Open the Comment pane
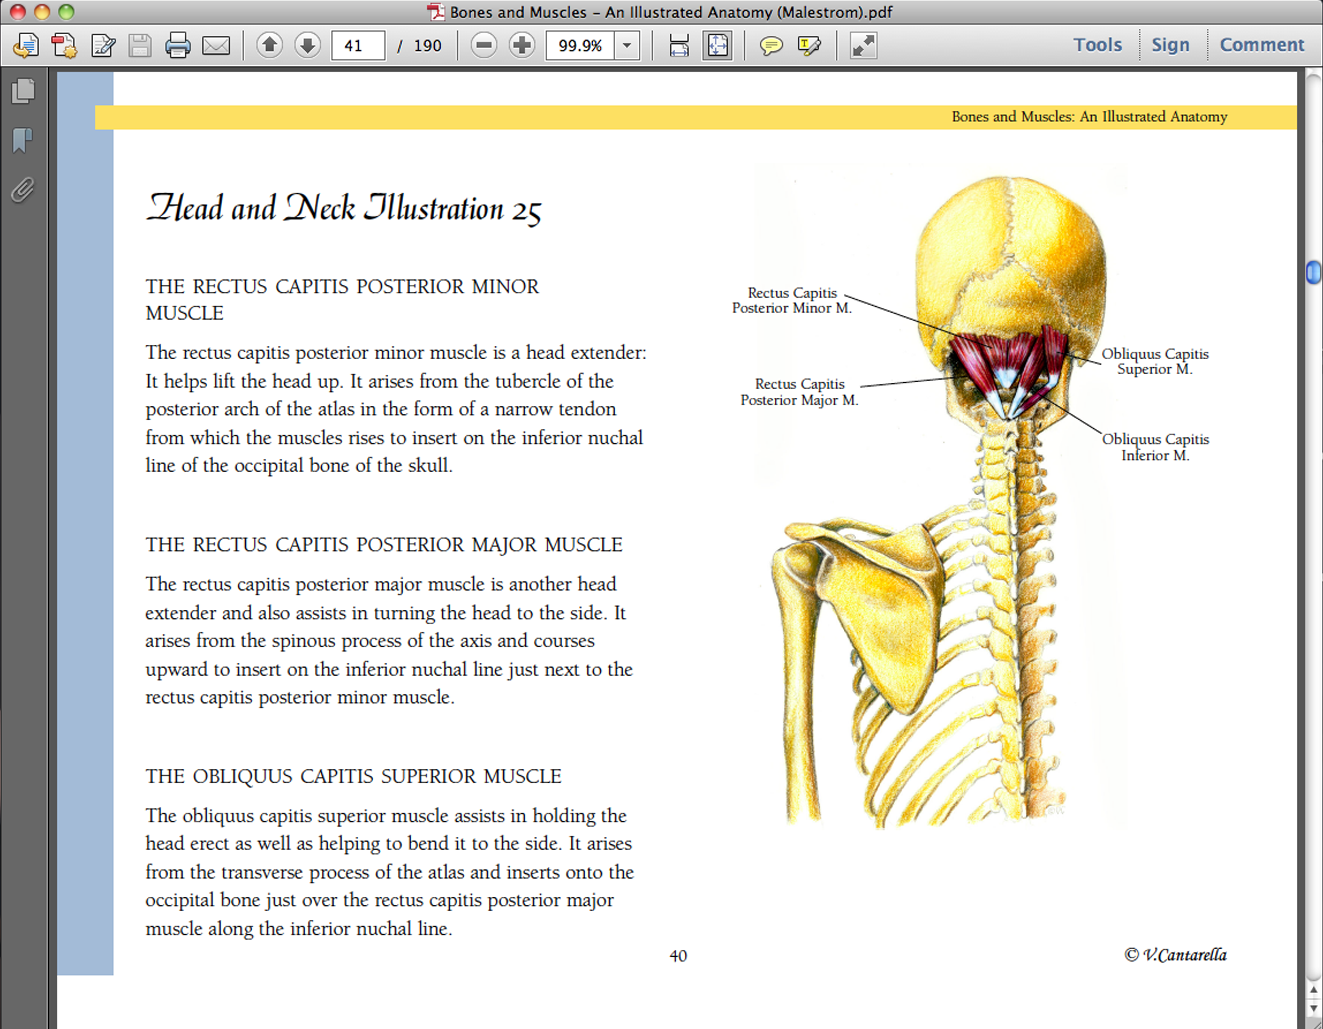This screenshot has width=1323, height=1029. (1261, 45)
